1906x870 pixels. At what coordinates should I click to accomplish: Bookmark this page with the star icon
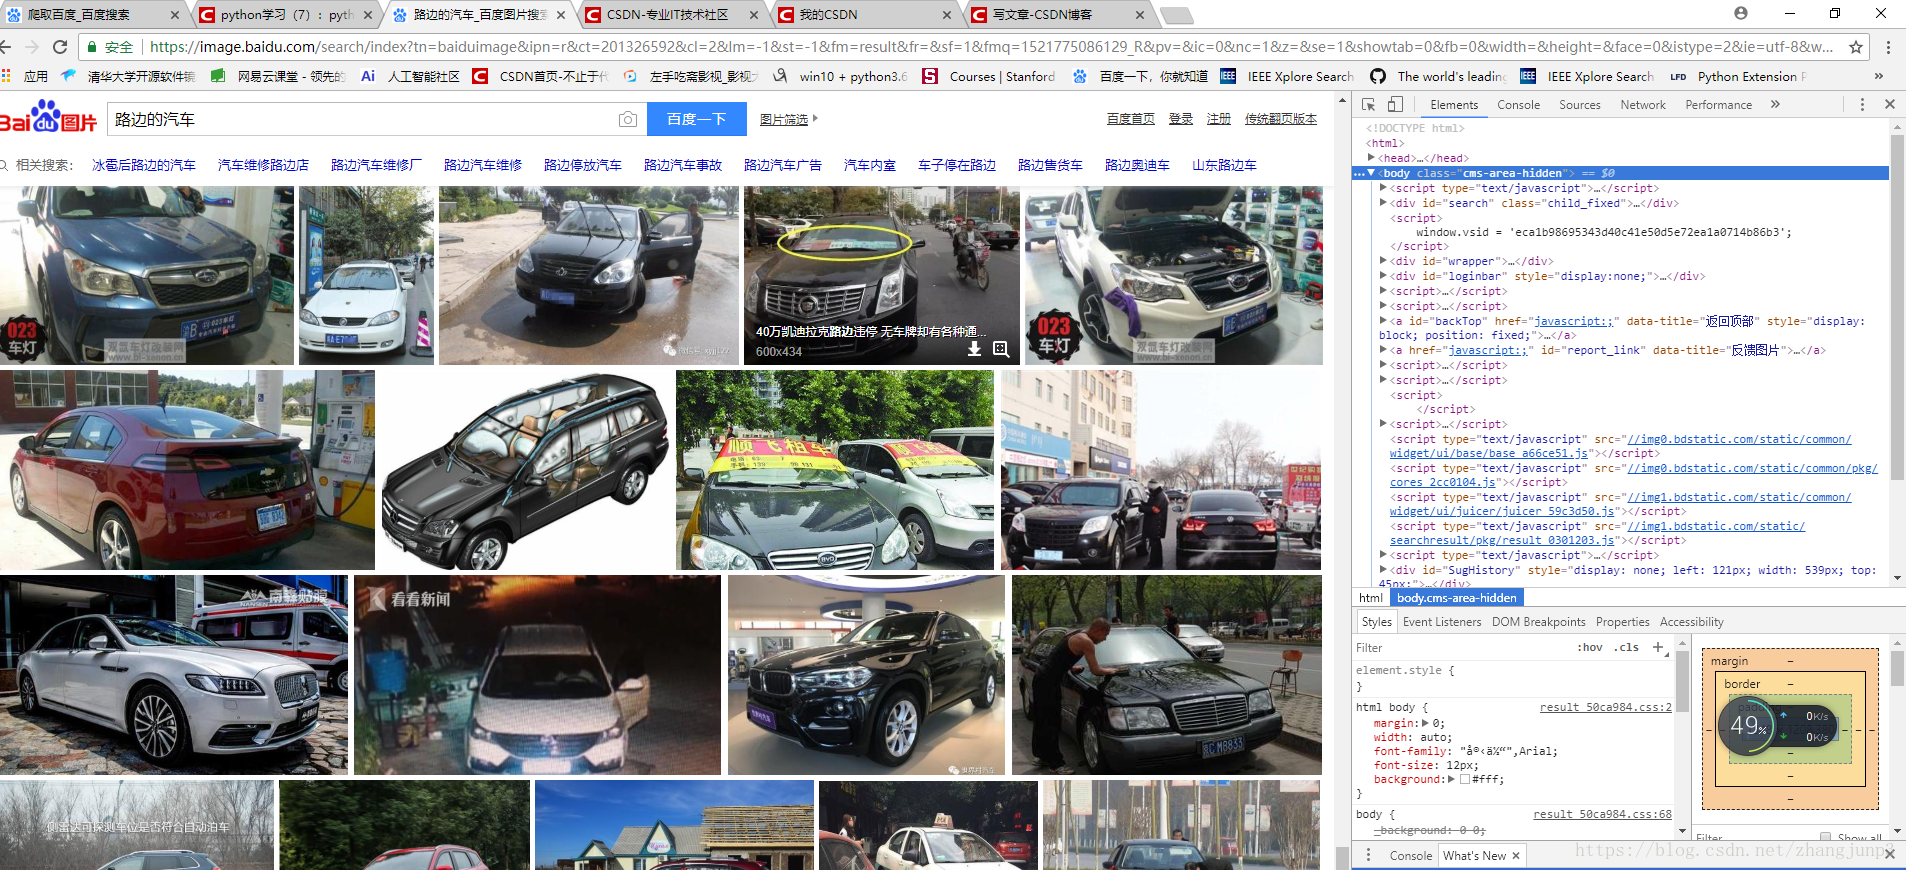tap(1856, 47)
